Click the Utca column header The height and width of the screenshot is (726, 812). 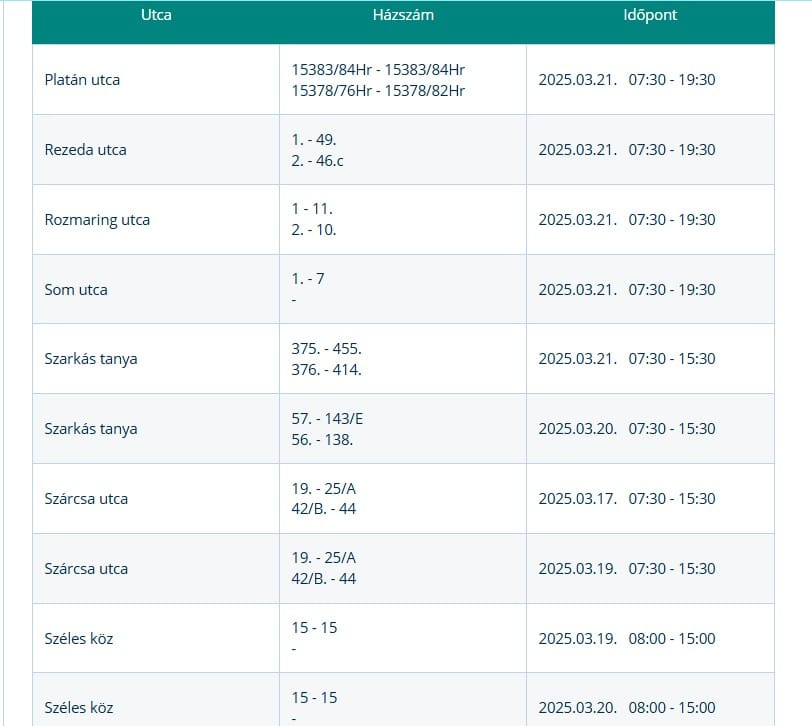(x=156, y=15)
